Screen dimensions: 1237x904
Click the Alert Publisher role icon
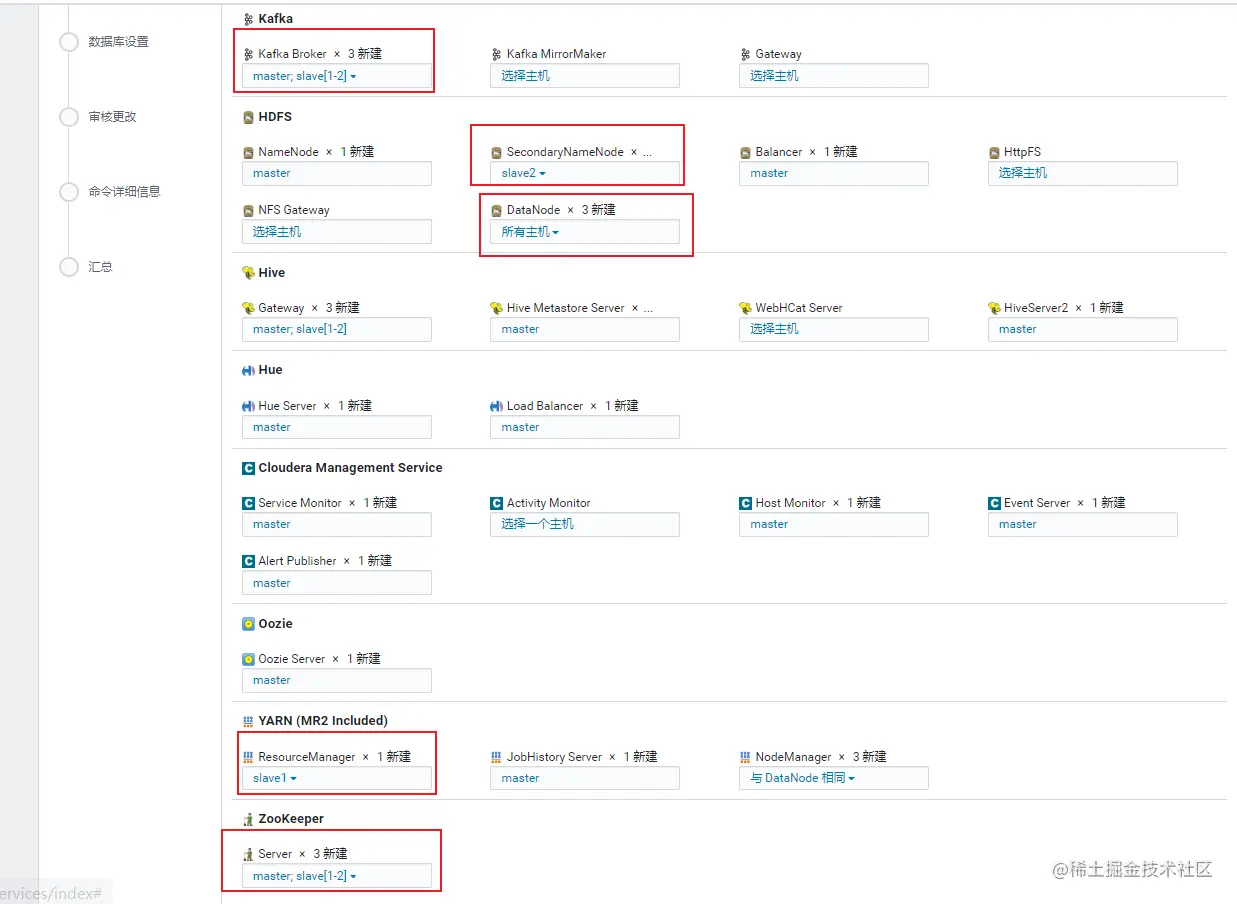248,561
